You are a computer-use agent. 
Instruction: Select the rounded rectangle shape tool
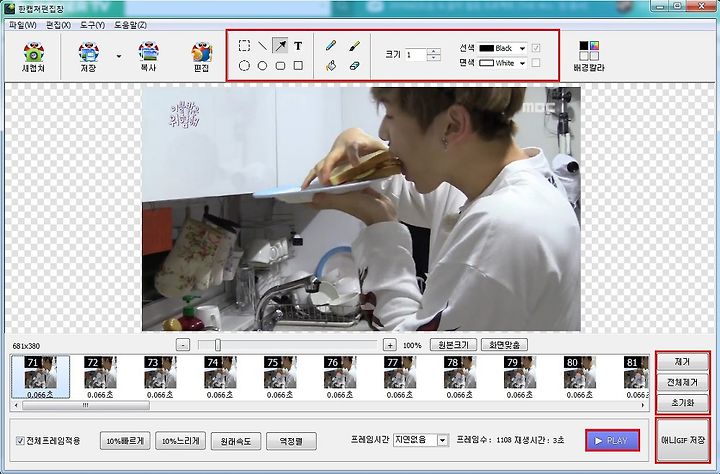click(x=280, y=66)
